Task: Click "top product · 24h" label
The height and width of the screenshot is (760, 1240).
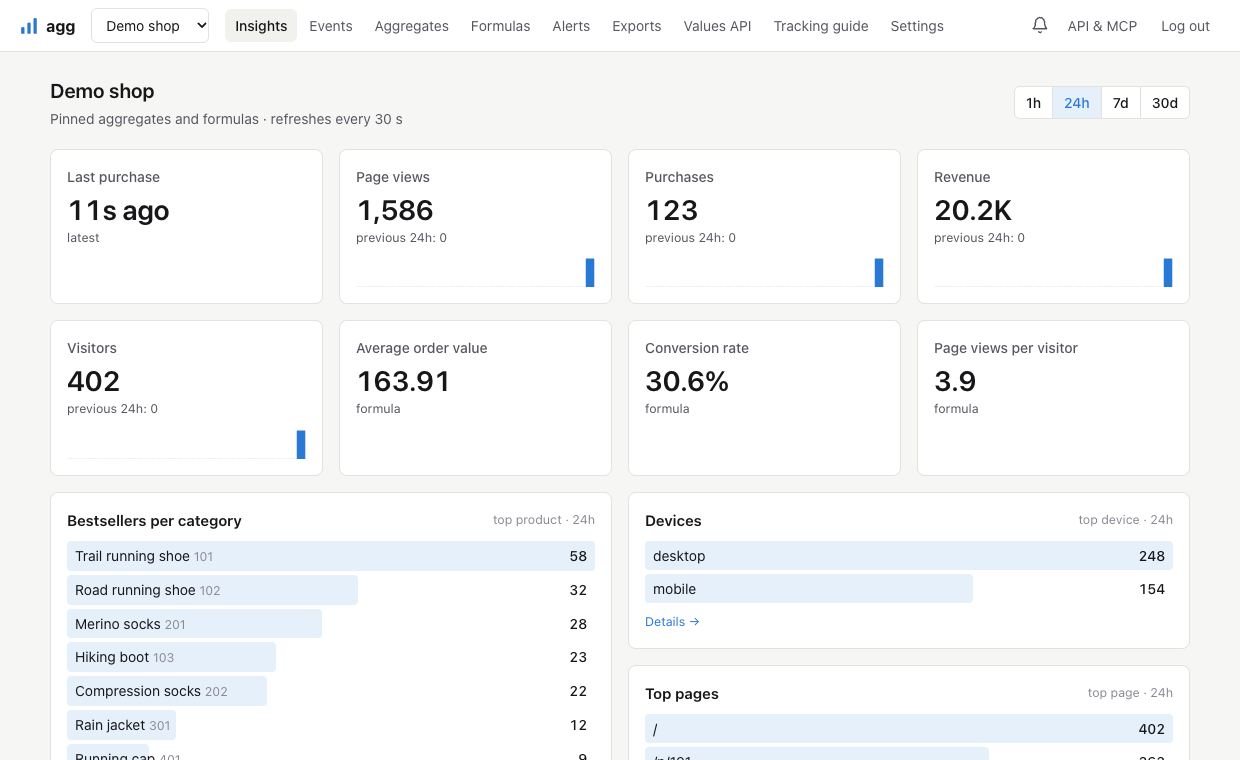Action: tap(544, 520)
